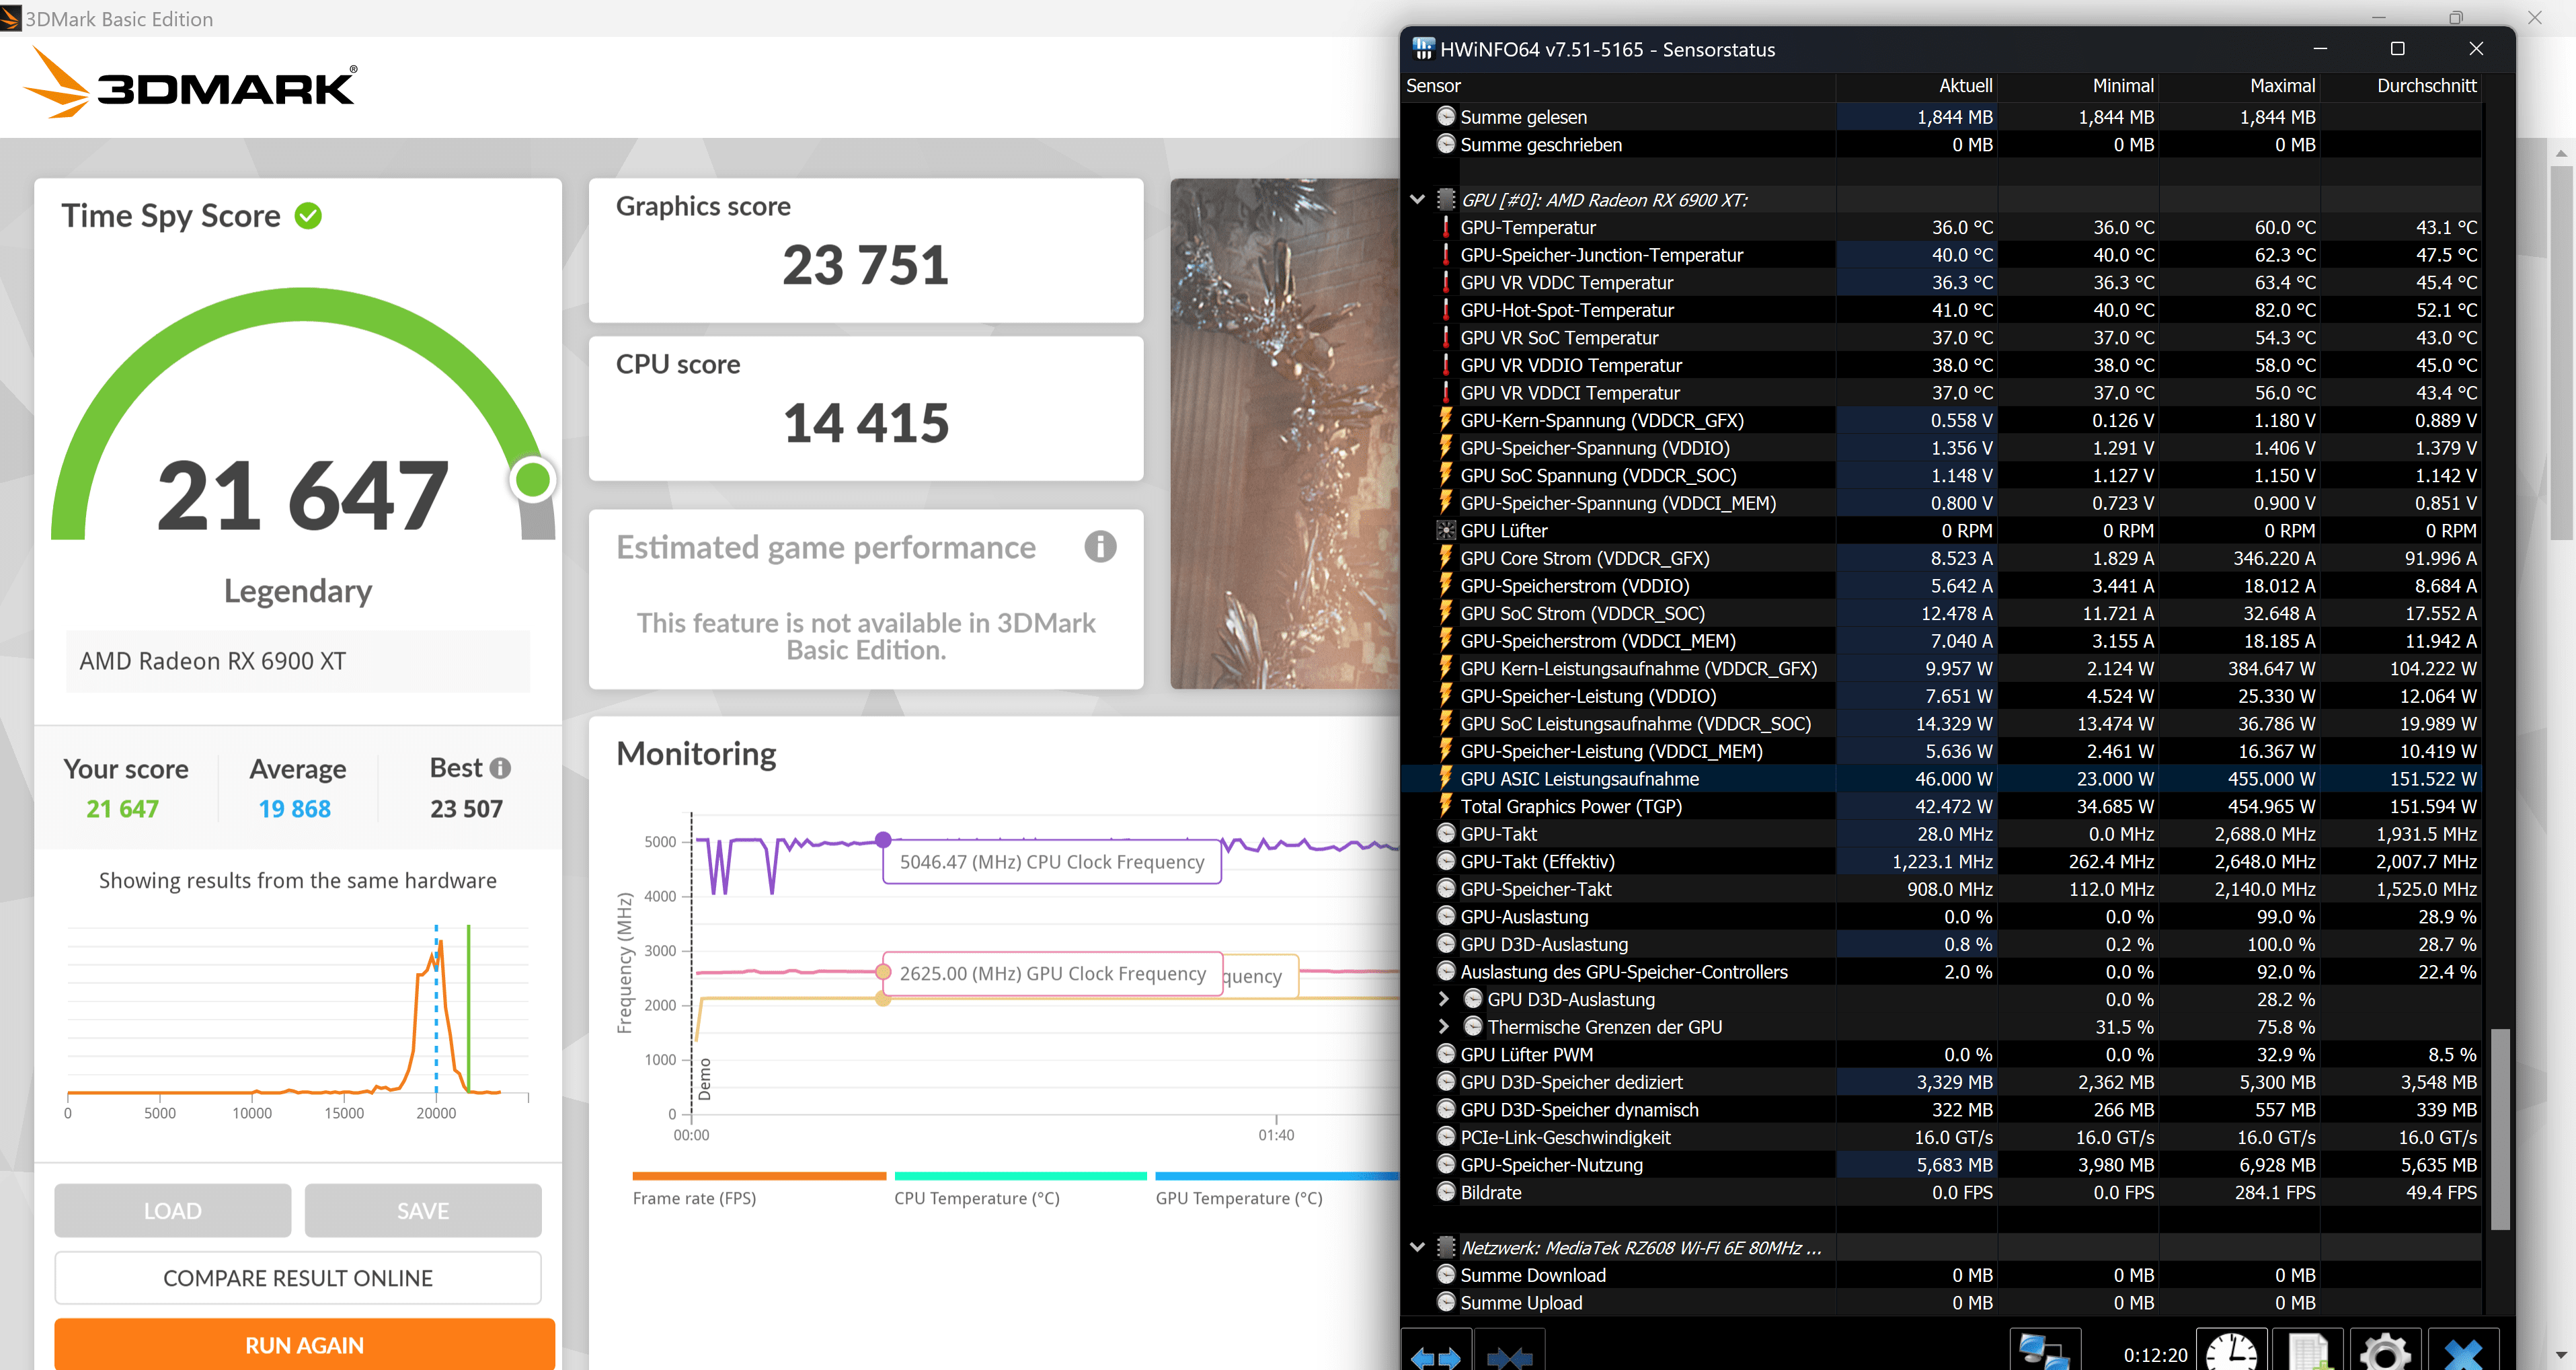Click COMPARE RESULT ONLINE button
The height and width of the screenshot is (1370, 2576).
298,1278
